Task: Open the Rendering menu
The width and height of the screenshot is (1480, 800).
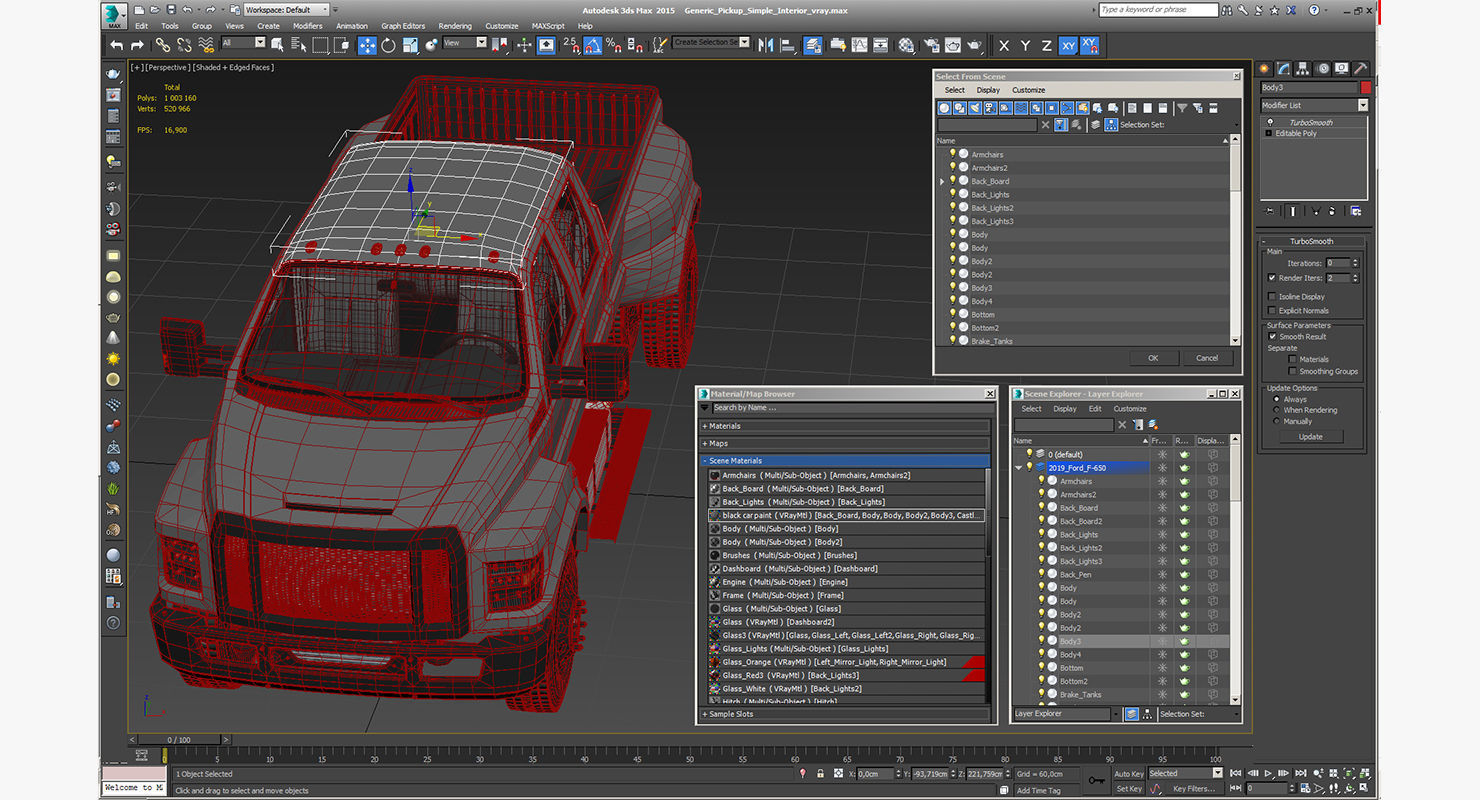Action: point(455,26)
